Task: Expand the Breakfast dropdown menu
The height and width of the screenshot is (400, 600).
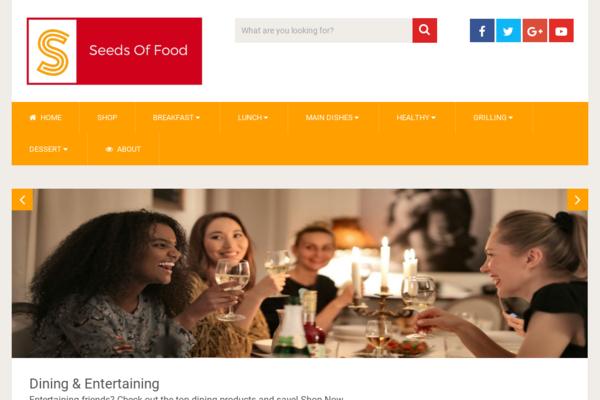Action: 176,118
